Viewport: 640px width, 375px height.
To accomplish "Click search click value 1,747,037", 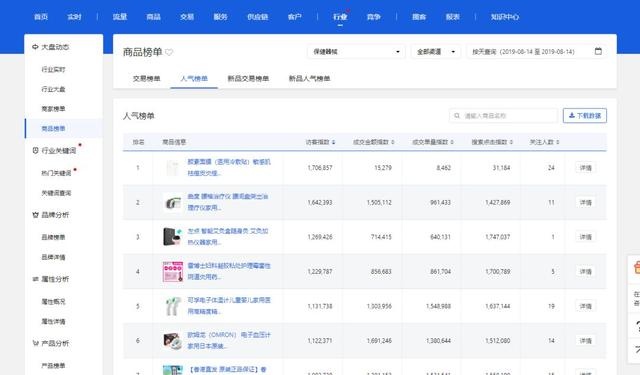I will coord(498,237).
